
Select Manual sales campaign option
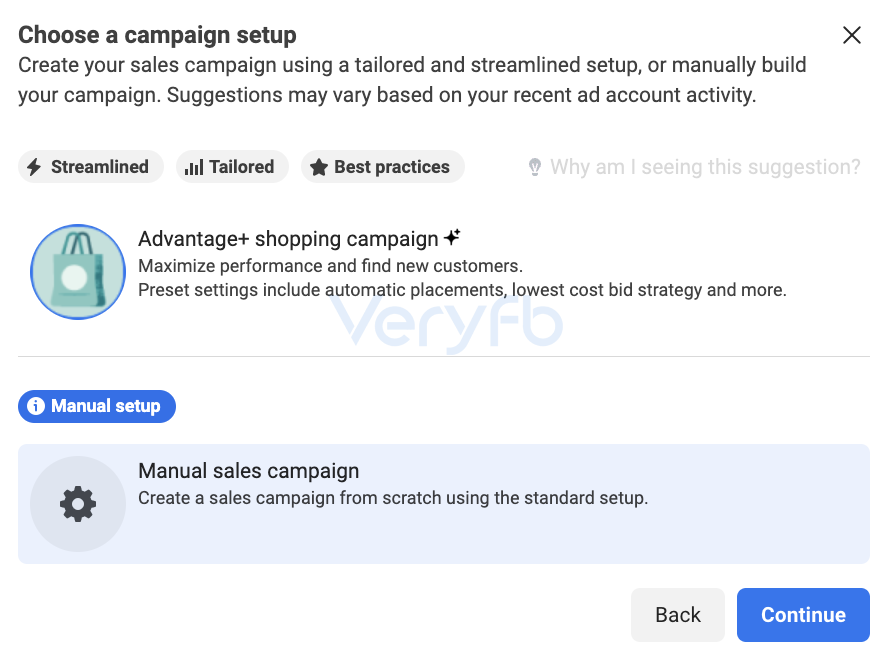[444, 504]
